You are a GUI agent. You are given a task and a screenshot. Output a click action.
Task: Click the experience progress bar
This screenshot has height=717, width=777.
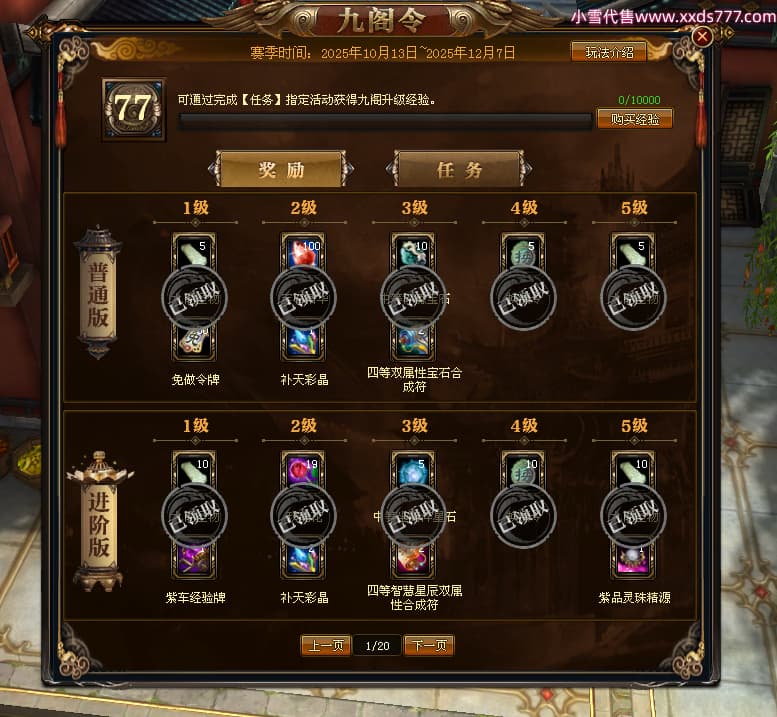385,122
